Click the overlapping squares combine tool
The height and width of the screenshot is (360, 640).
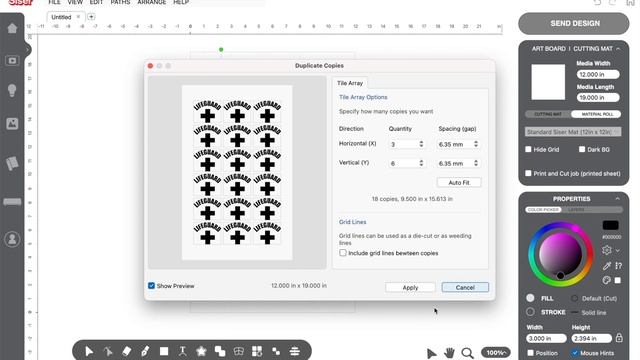pos(220,351)
